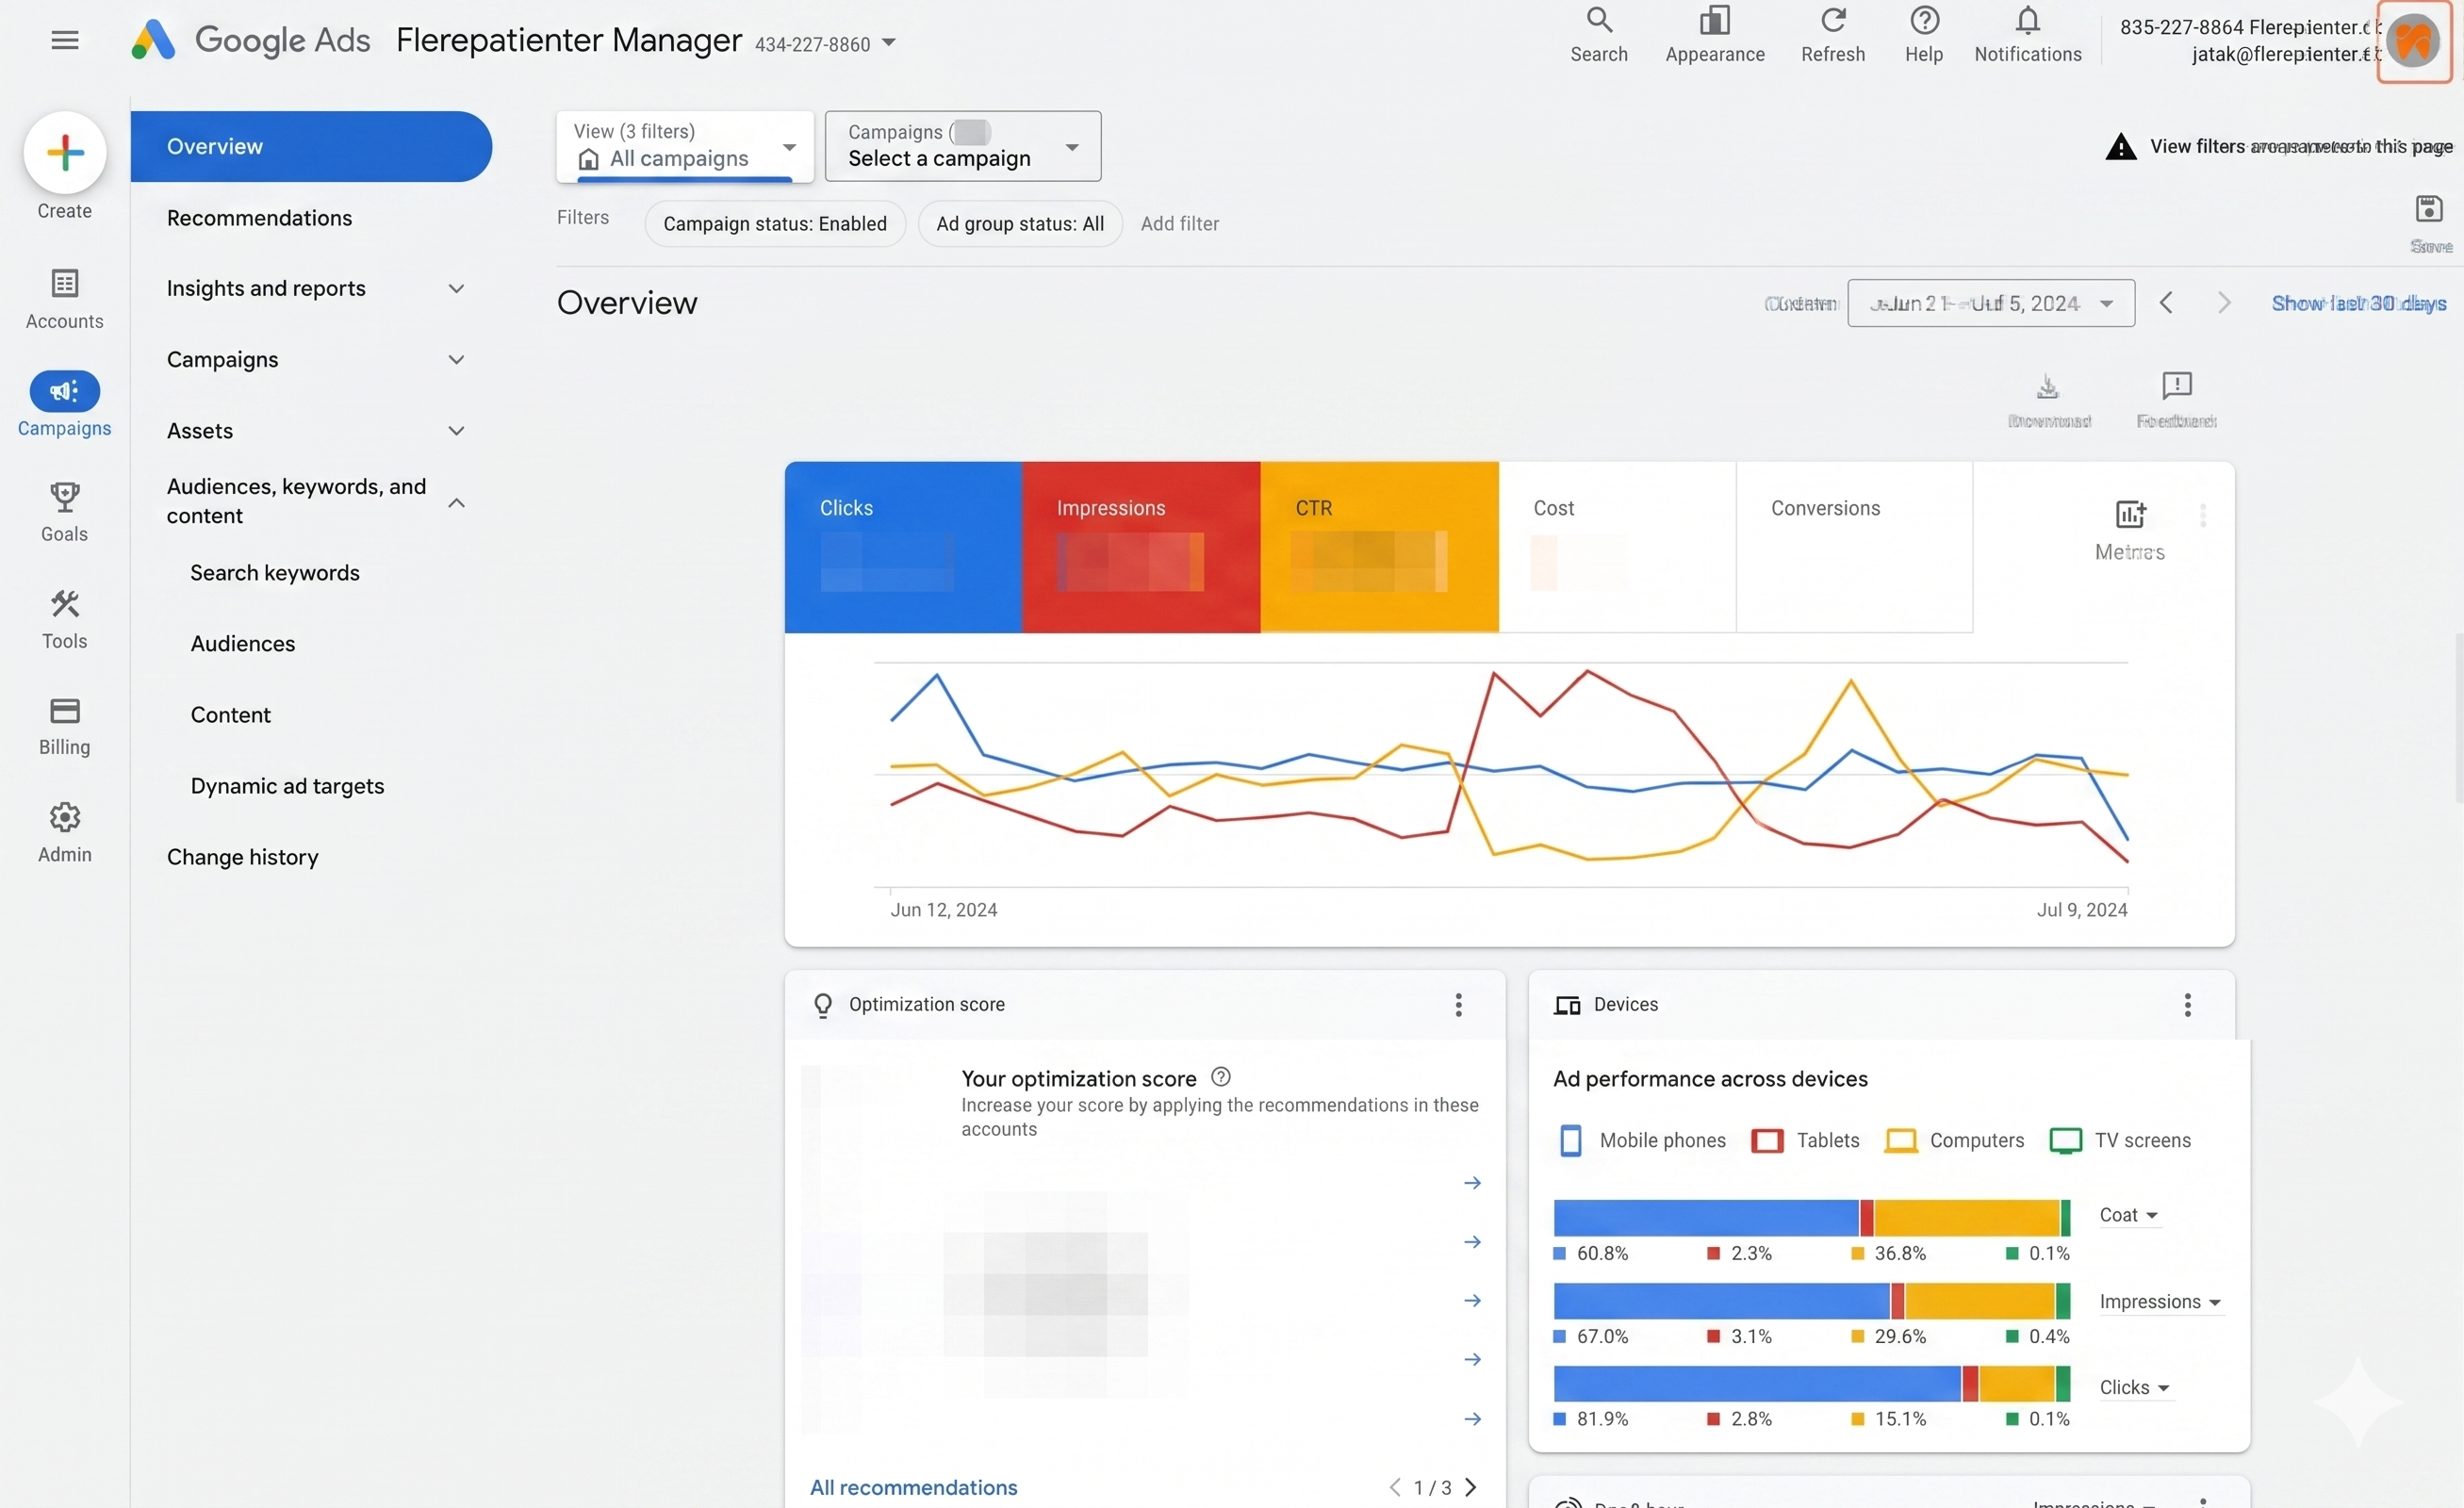Select the red Impressions metric tile

pos(1141,547)
